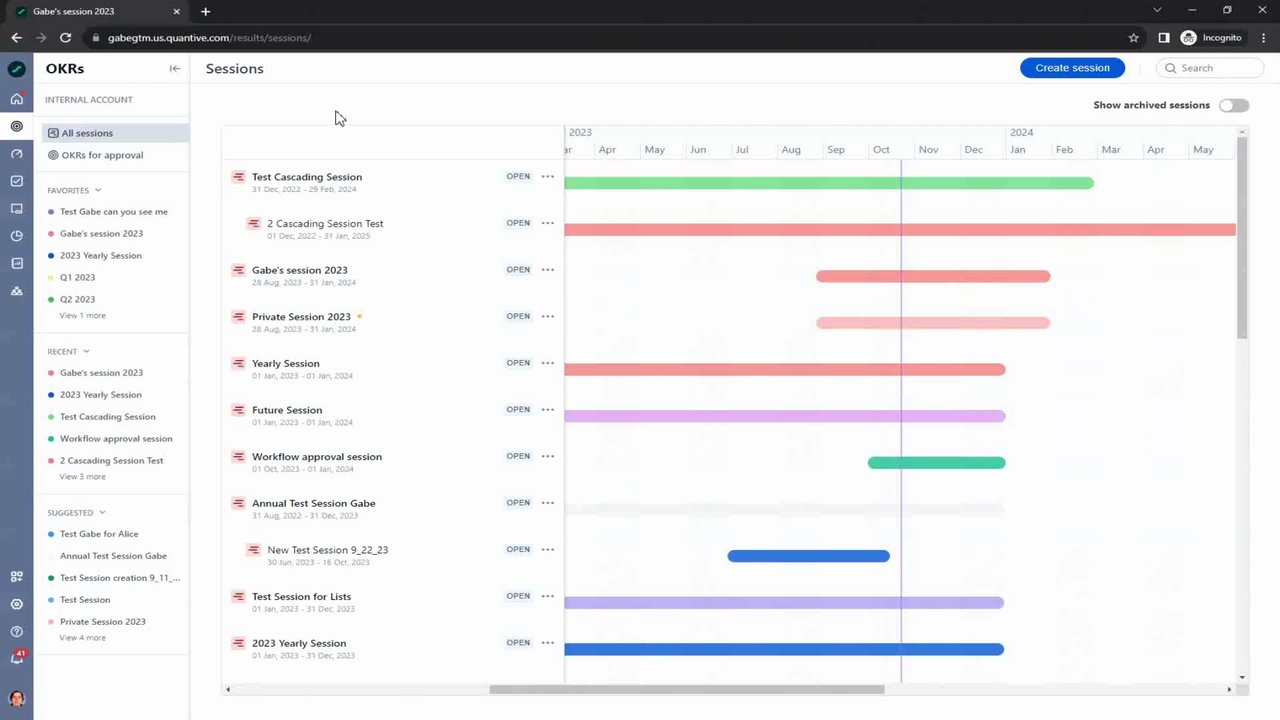Open Workflow approval session in Recent
The width and height of the screenshot is (1280, 720).
[115, 439]
